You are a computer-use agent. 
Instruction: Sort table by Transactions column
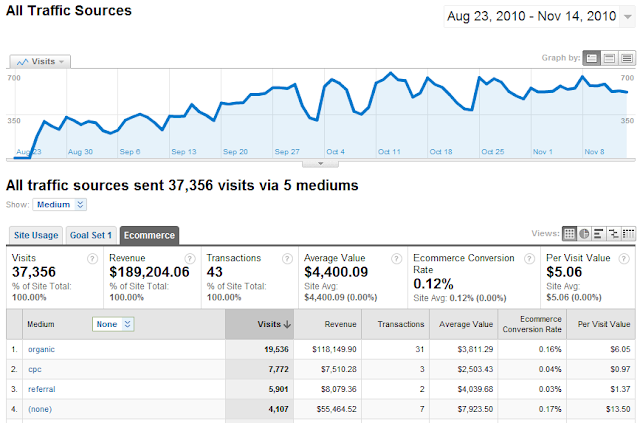[396, 324]
